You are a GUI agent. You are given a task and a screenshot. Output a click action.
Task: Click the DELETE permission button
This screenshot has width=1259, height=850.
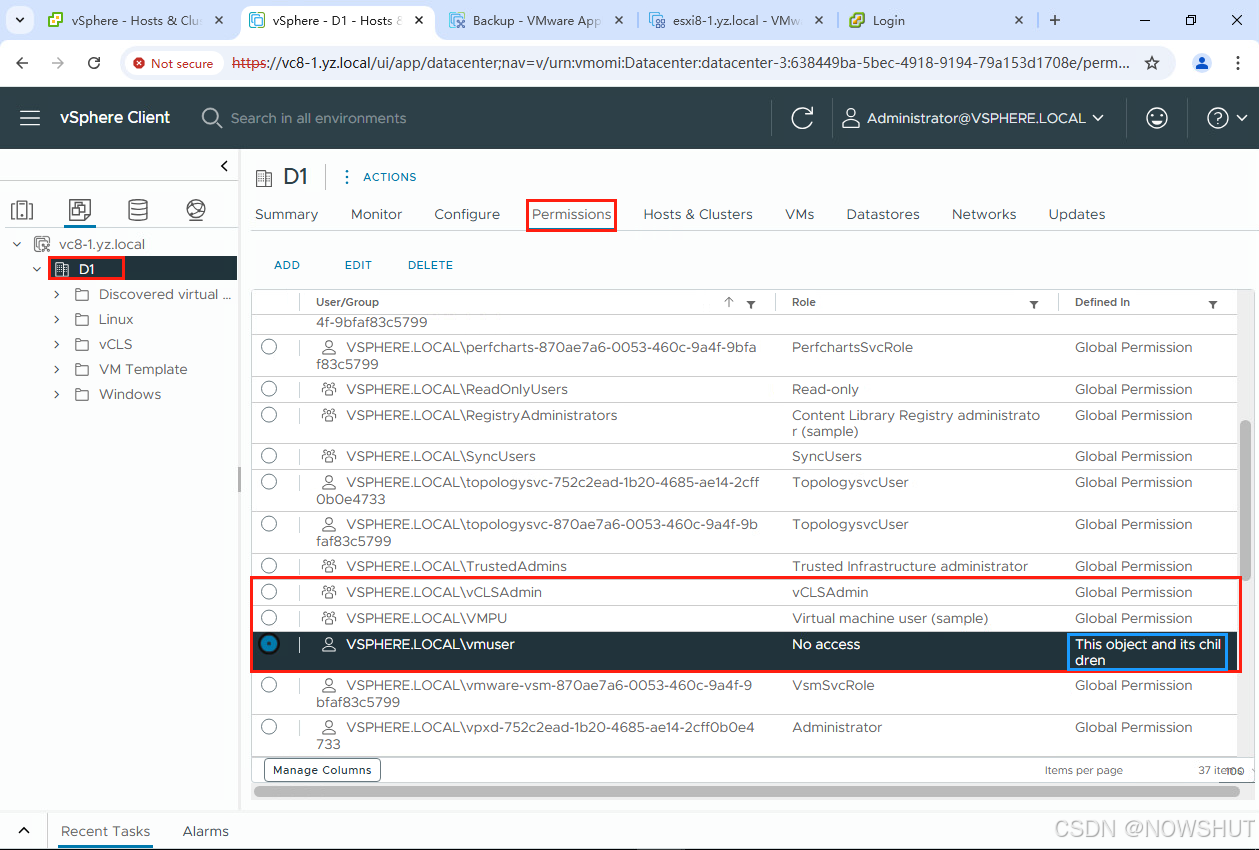[x=430, y=265]
